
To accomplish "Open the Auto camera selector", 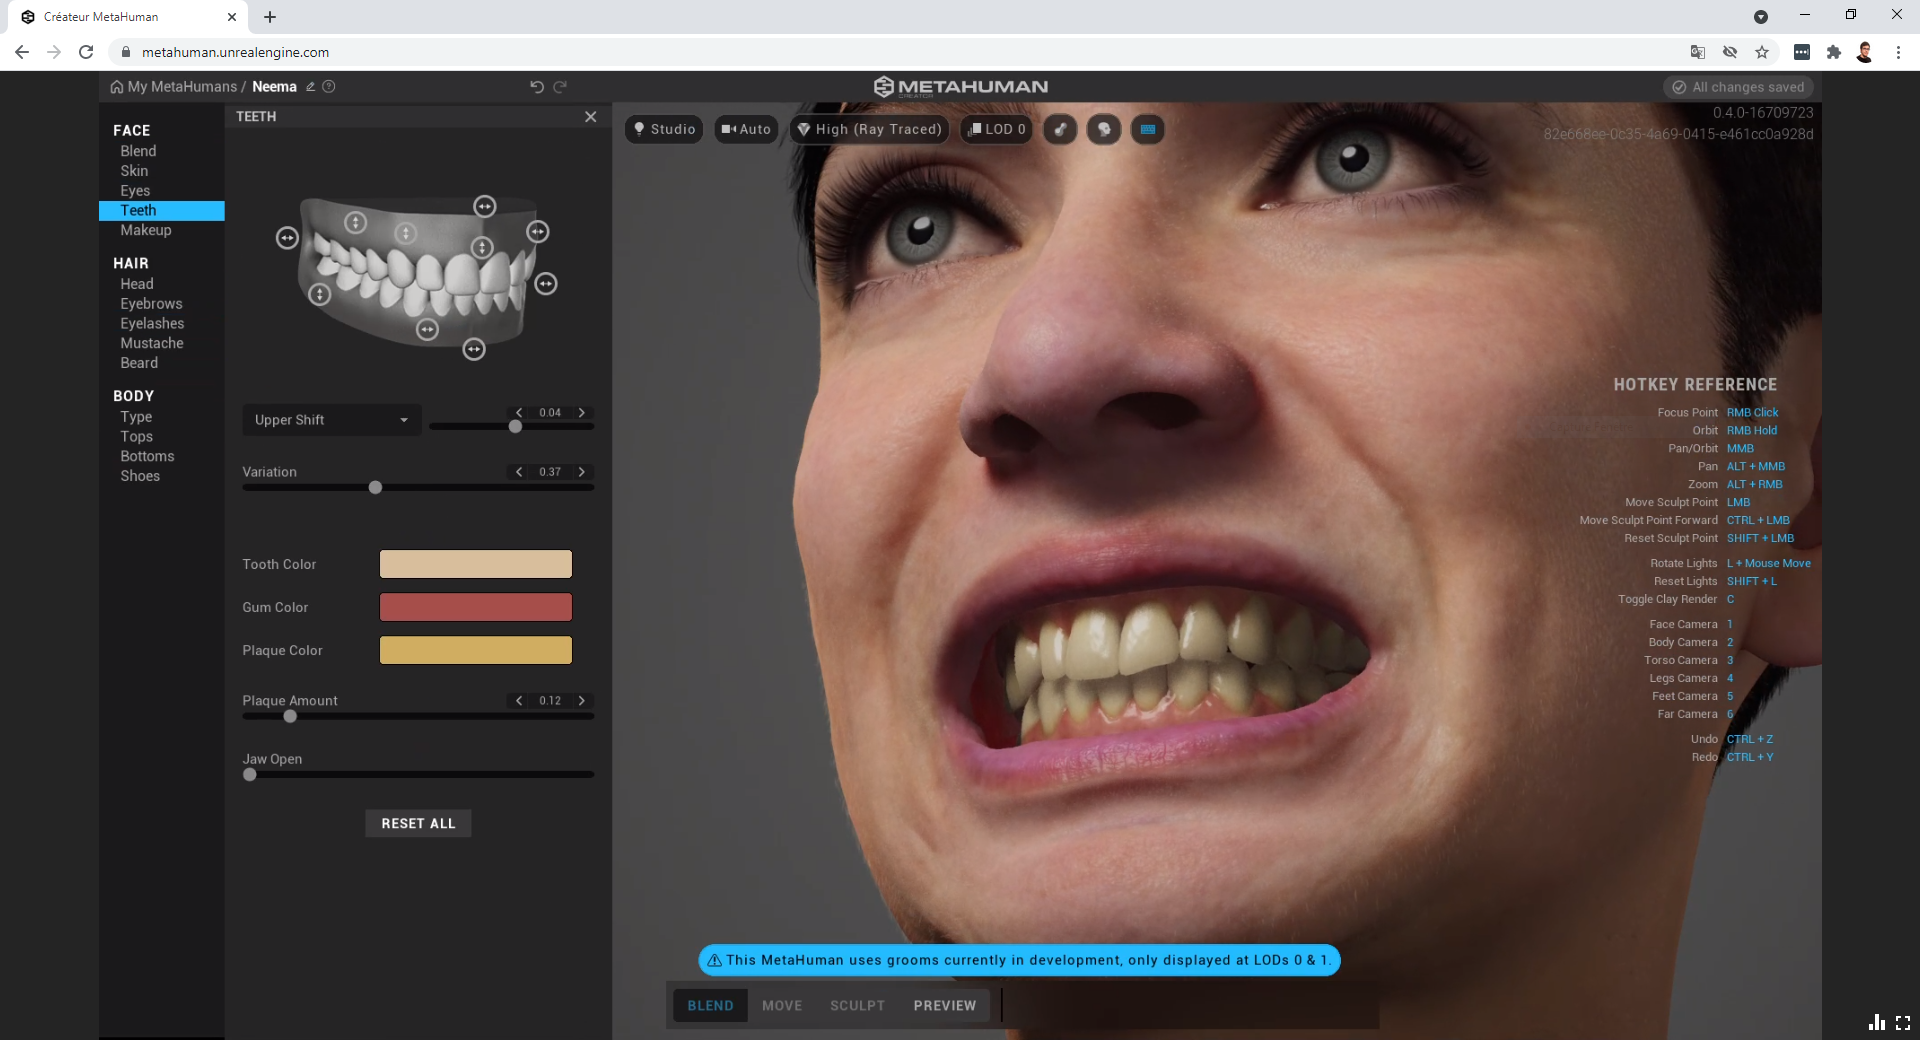I will coord(746,129).
